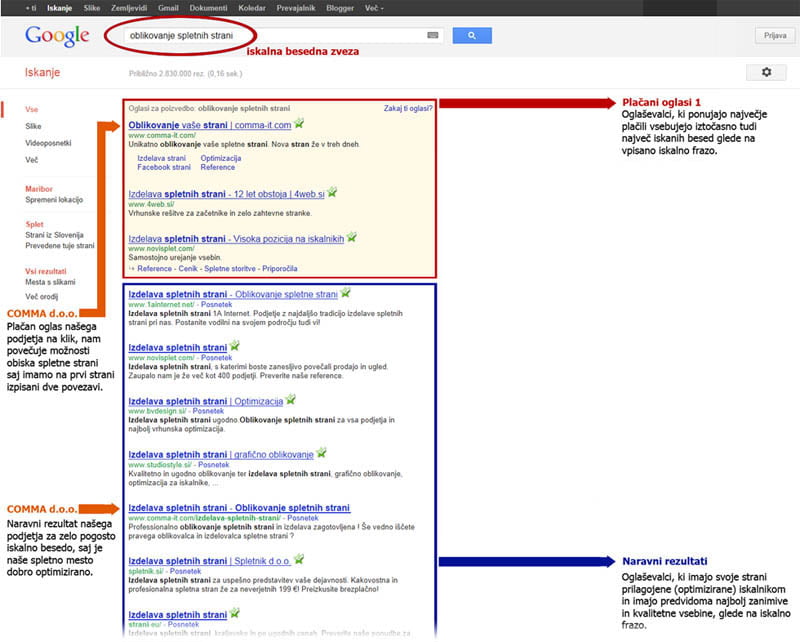Viewport: 800px width, 642px height.
Task: Open Blogger in the top bar
Action: click(340, 8)
